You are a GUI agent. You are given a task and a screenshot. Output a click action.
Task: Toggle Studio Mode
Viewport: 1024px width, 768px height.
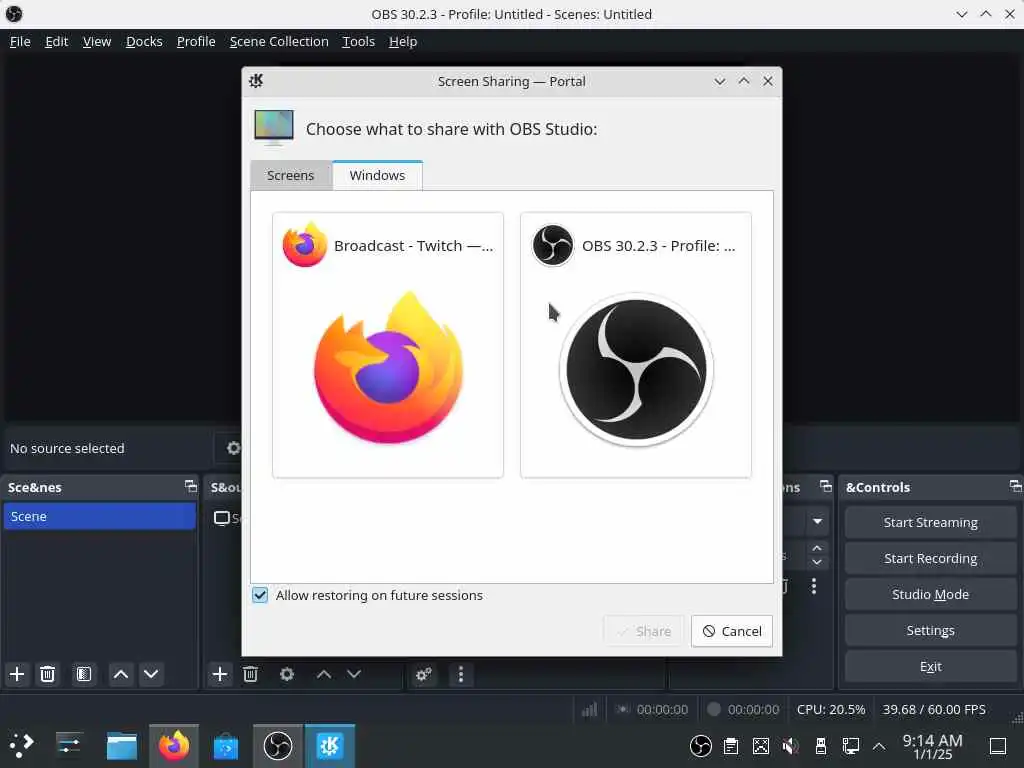pyautogui.click(x=930, y=594)
